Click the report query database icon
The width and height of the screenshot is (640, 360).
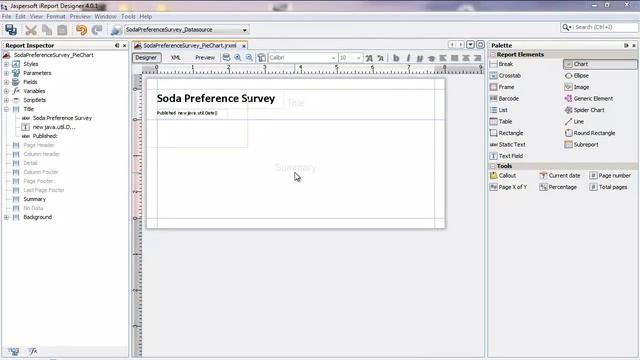[226, 58]
